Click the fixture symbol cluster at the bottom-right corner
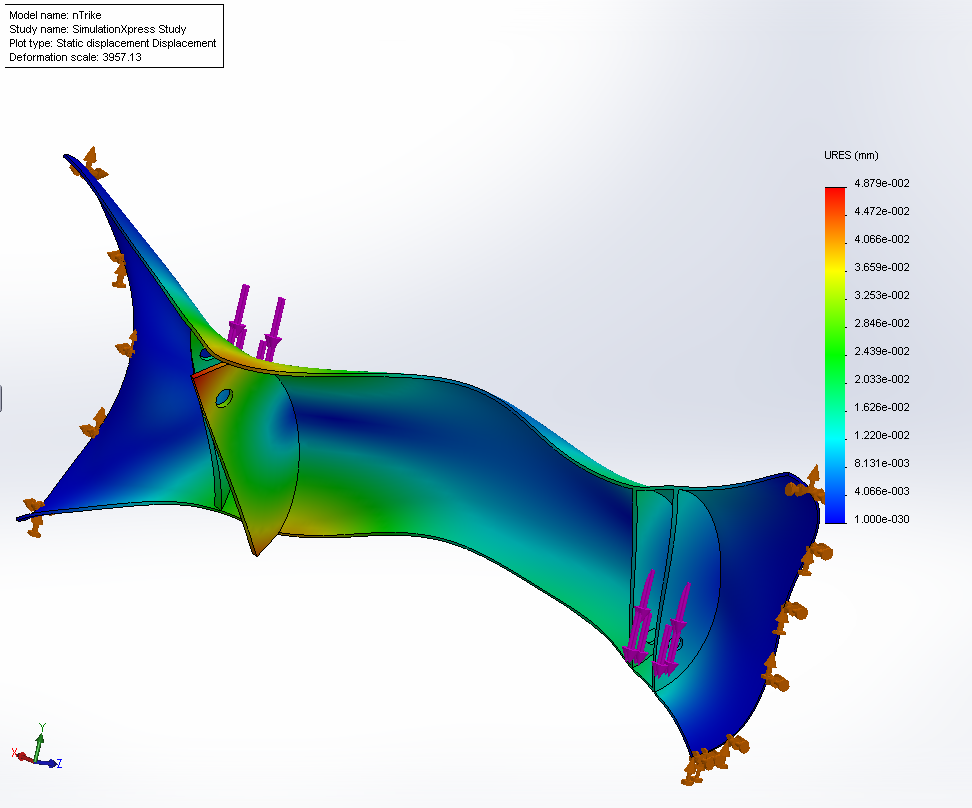This screenshot has width=972, height=808. click(x=713, y=759)
